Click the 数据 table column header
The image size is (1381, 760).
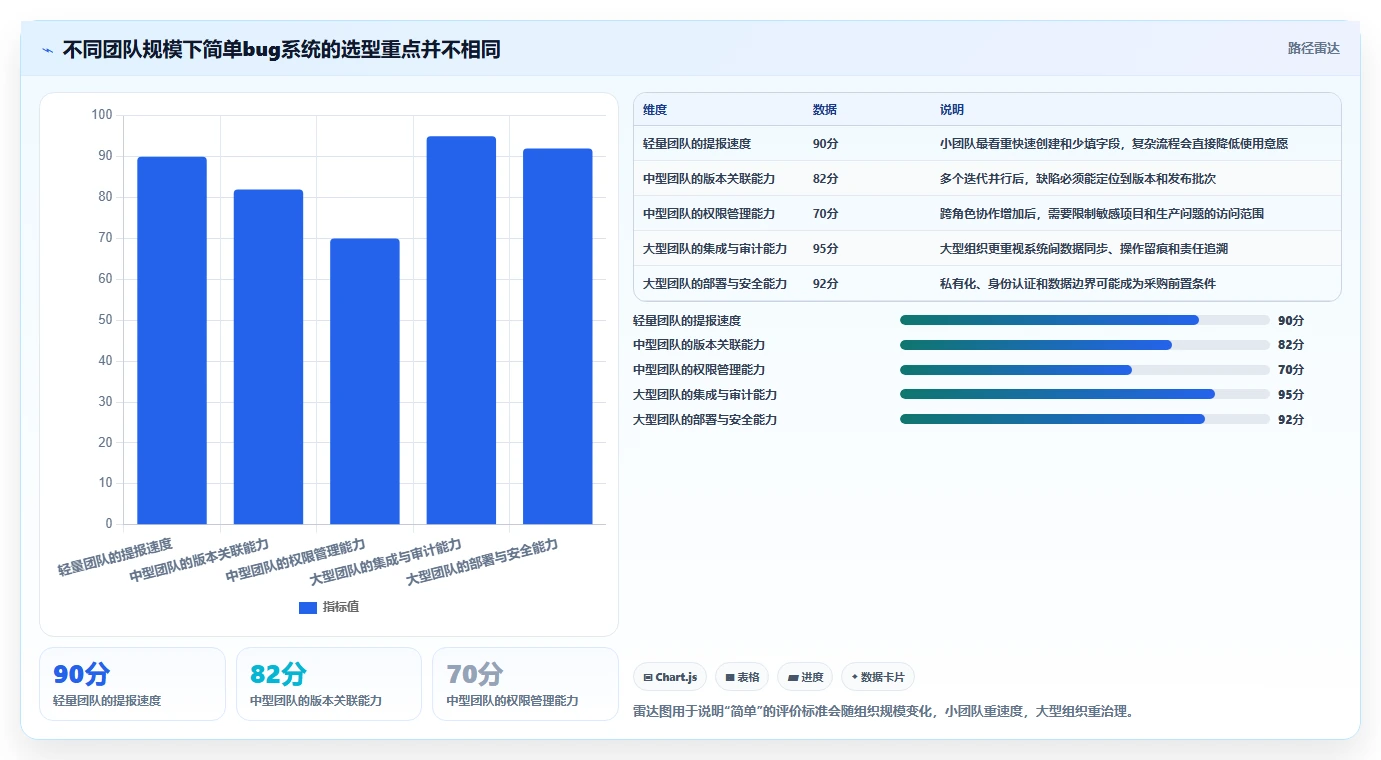click(825, 110)
